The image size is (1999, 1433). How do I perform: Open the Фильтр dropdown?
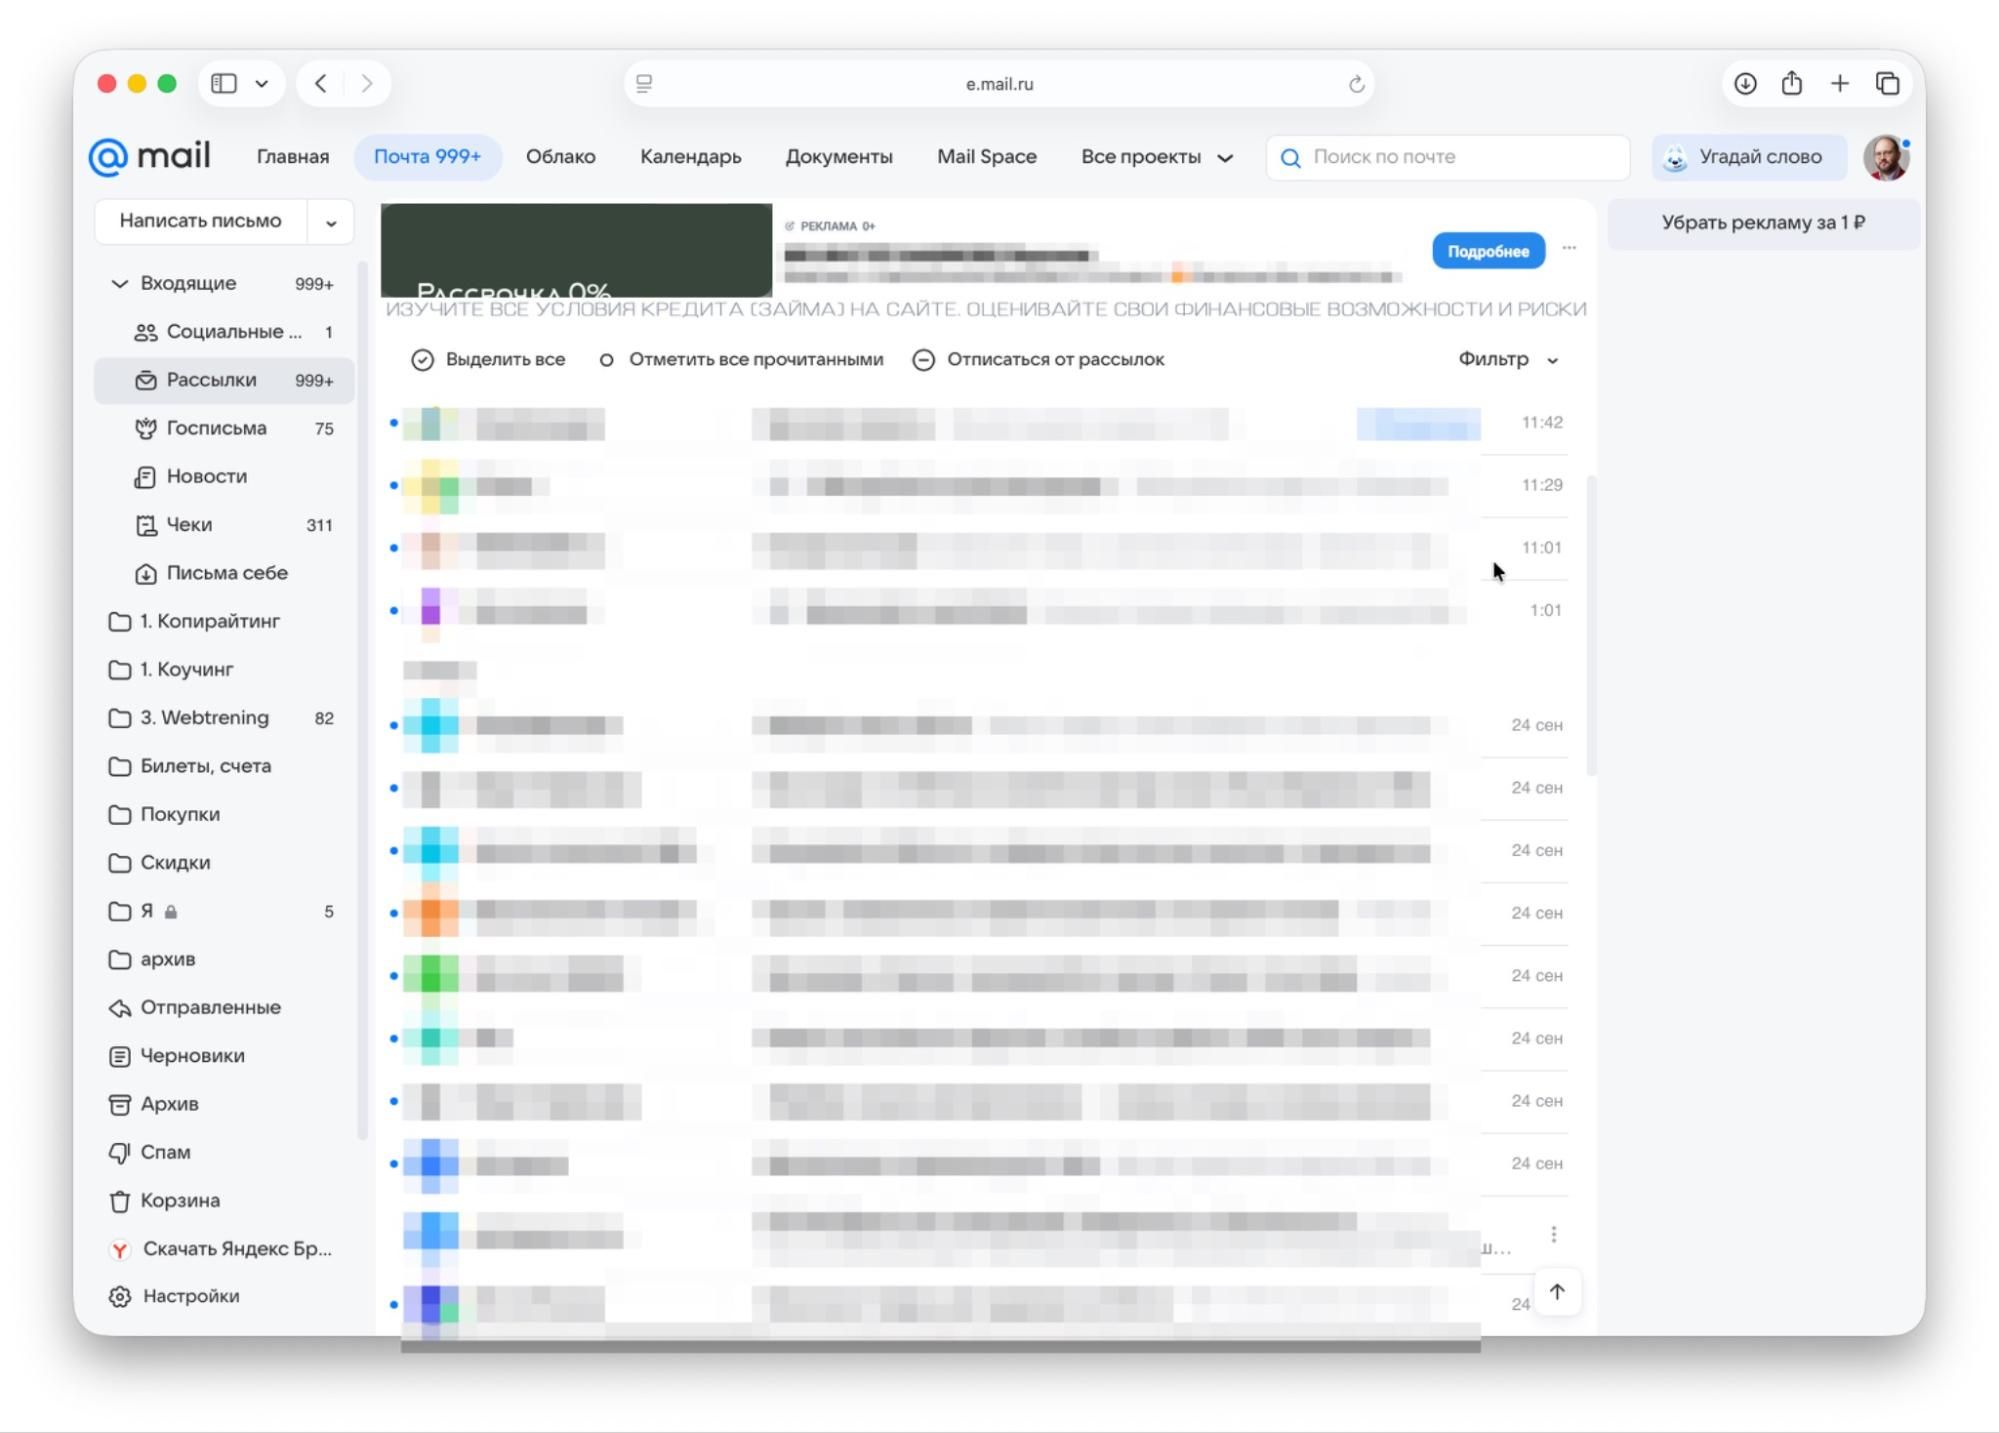[1508, 359]
